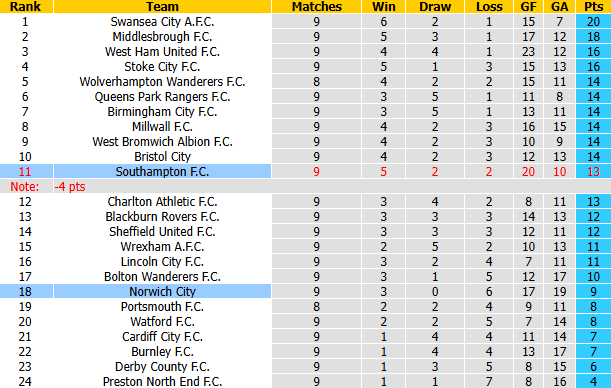Select the Matches column header

pos(316,6)
